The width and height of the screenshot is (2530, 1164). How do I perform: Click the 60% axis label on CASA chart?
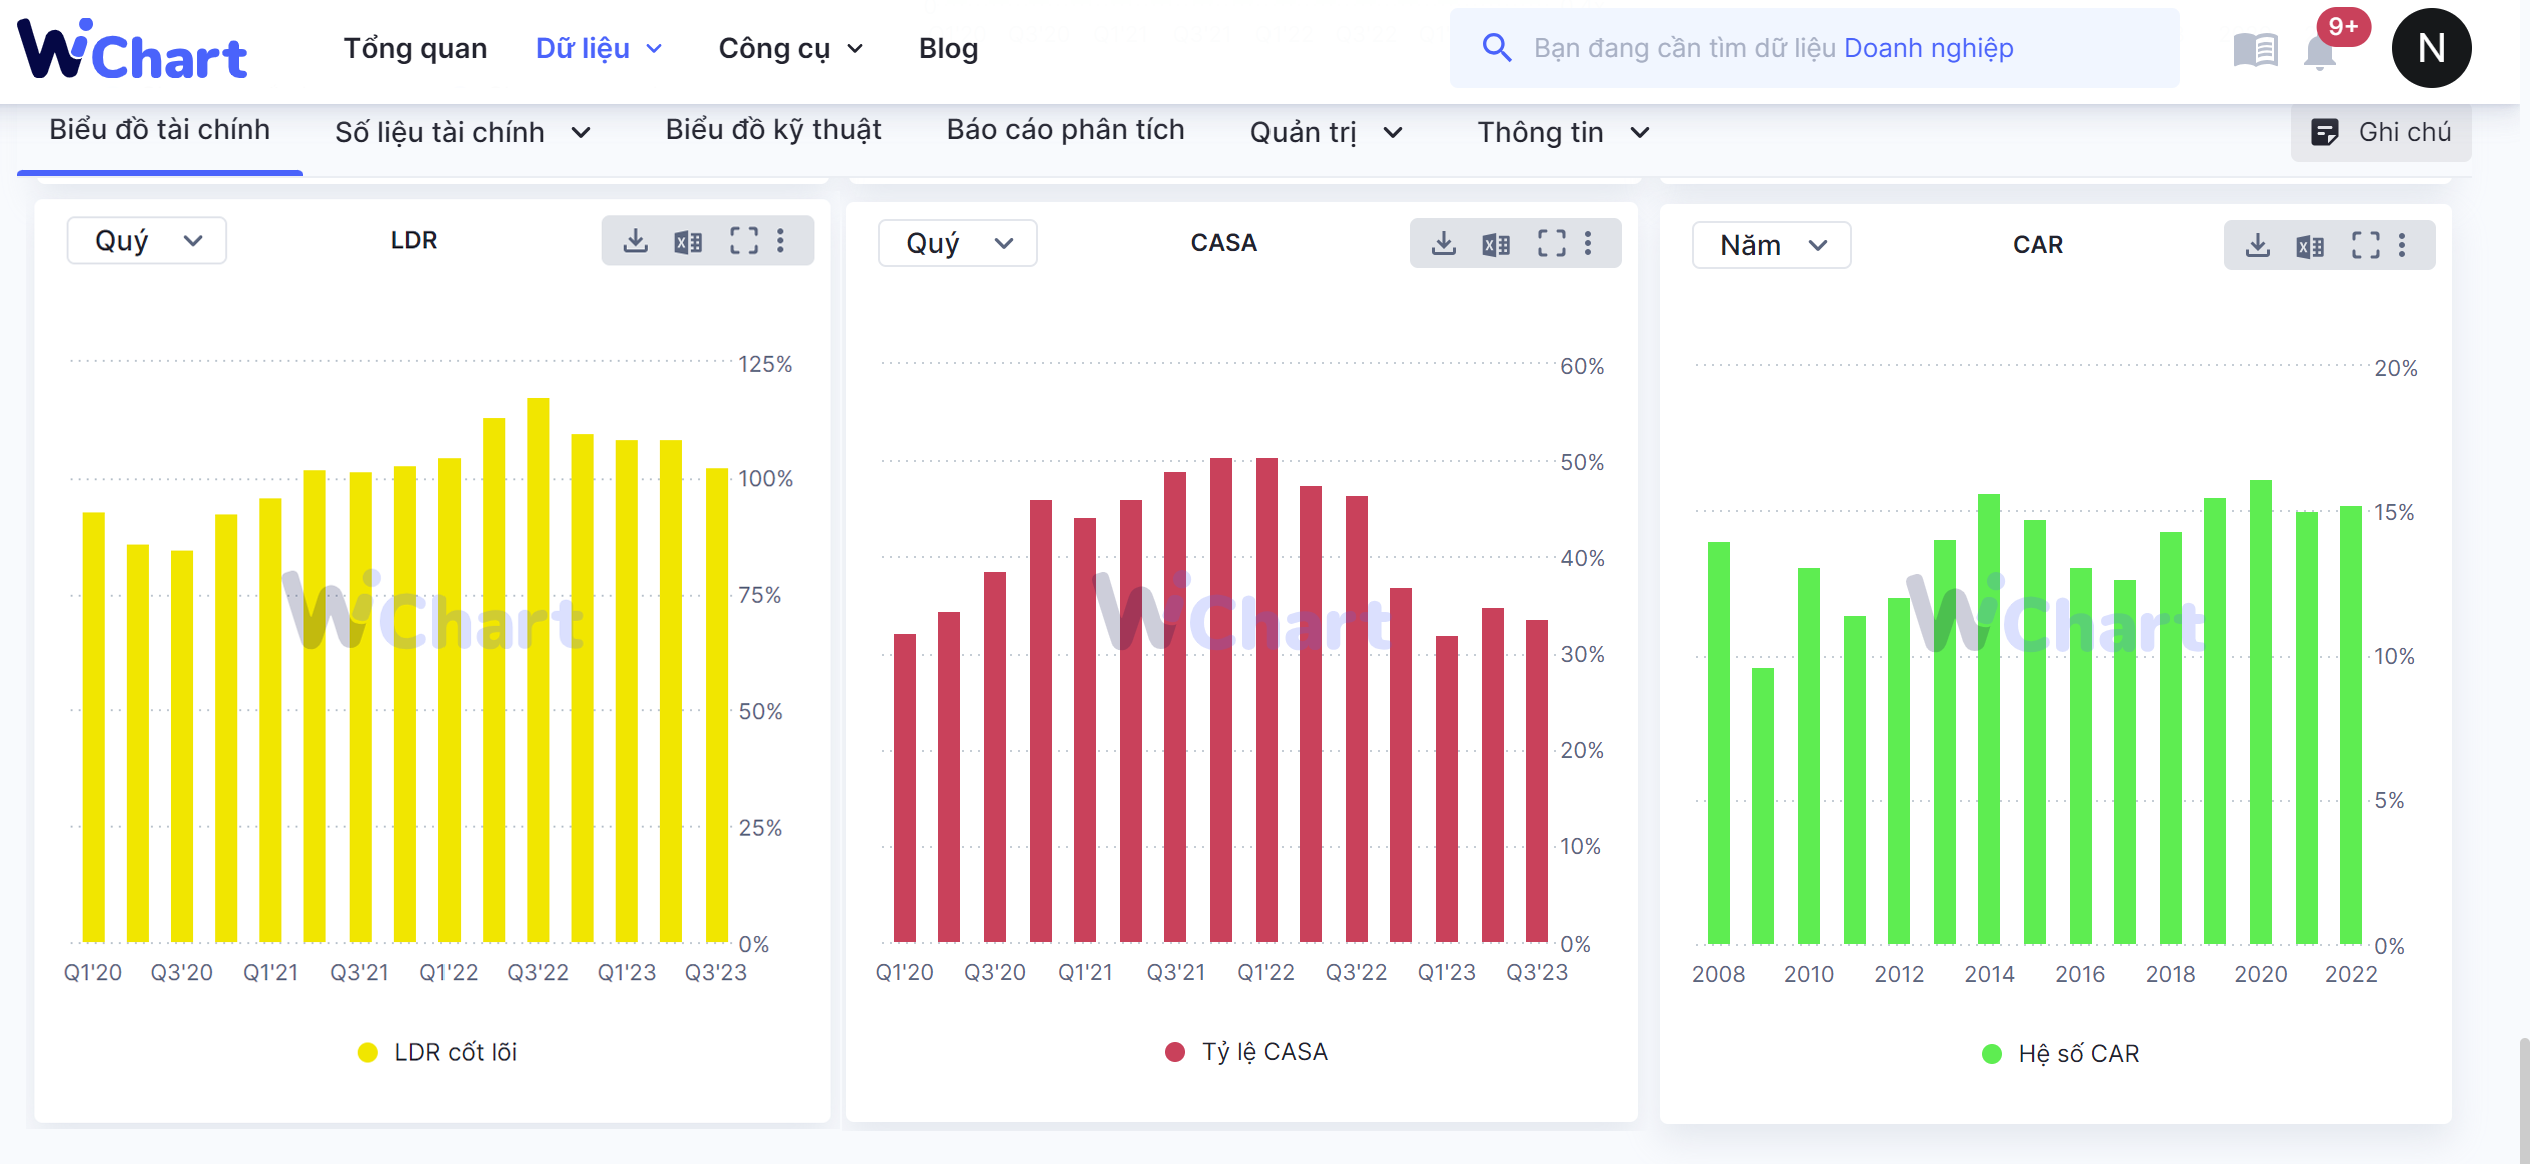click(1582, 366)
